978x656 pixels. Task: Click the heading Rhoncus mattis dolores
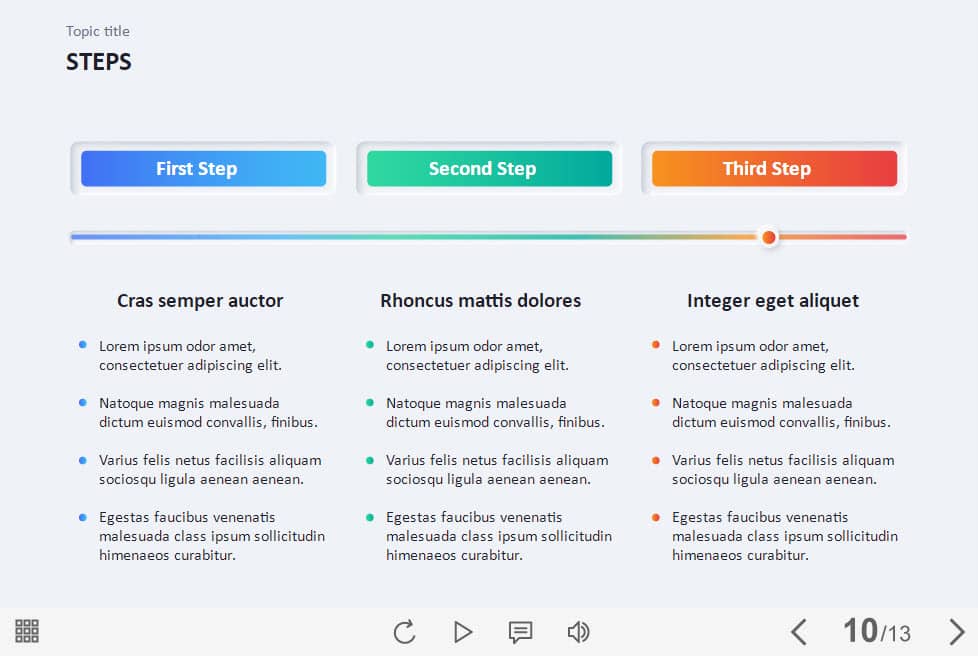[480, 300]
